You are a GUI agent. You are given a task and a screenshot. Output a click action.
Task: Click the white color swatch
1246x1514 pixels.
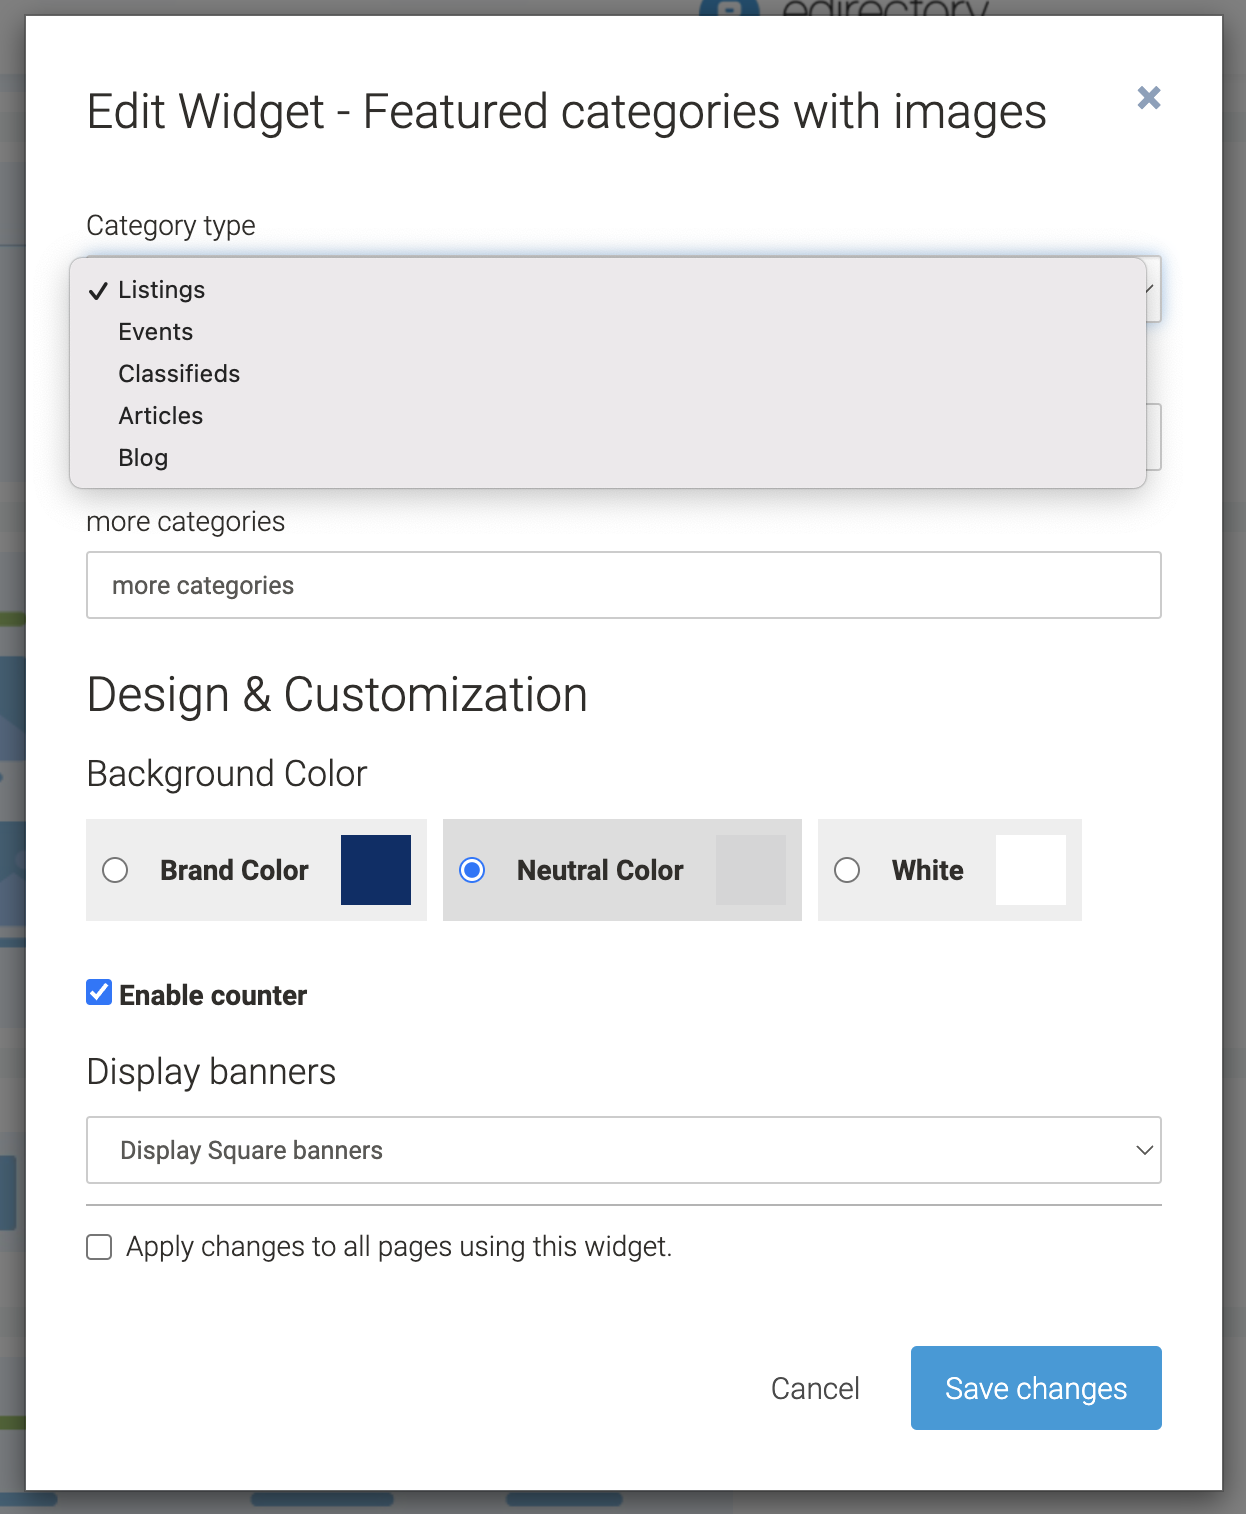coord(1030,870)
